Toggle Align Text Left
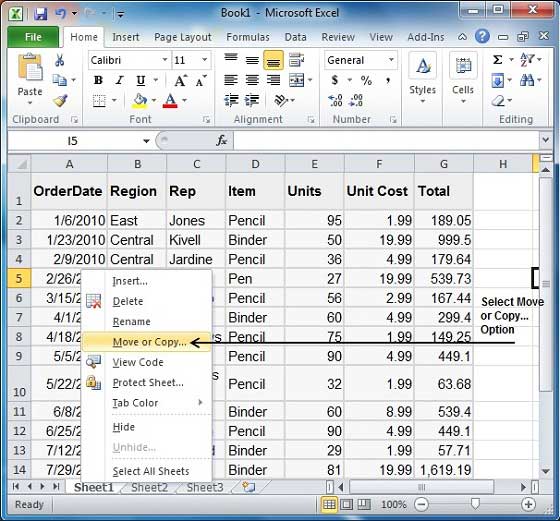Image resolution: width=560 pixels, height=521 pixels. tap(231, 80)
